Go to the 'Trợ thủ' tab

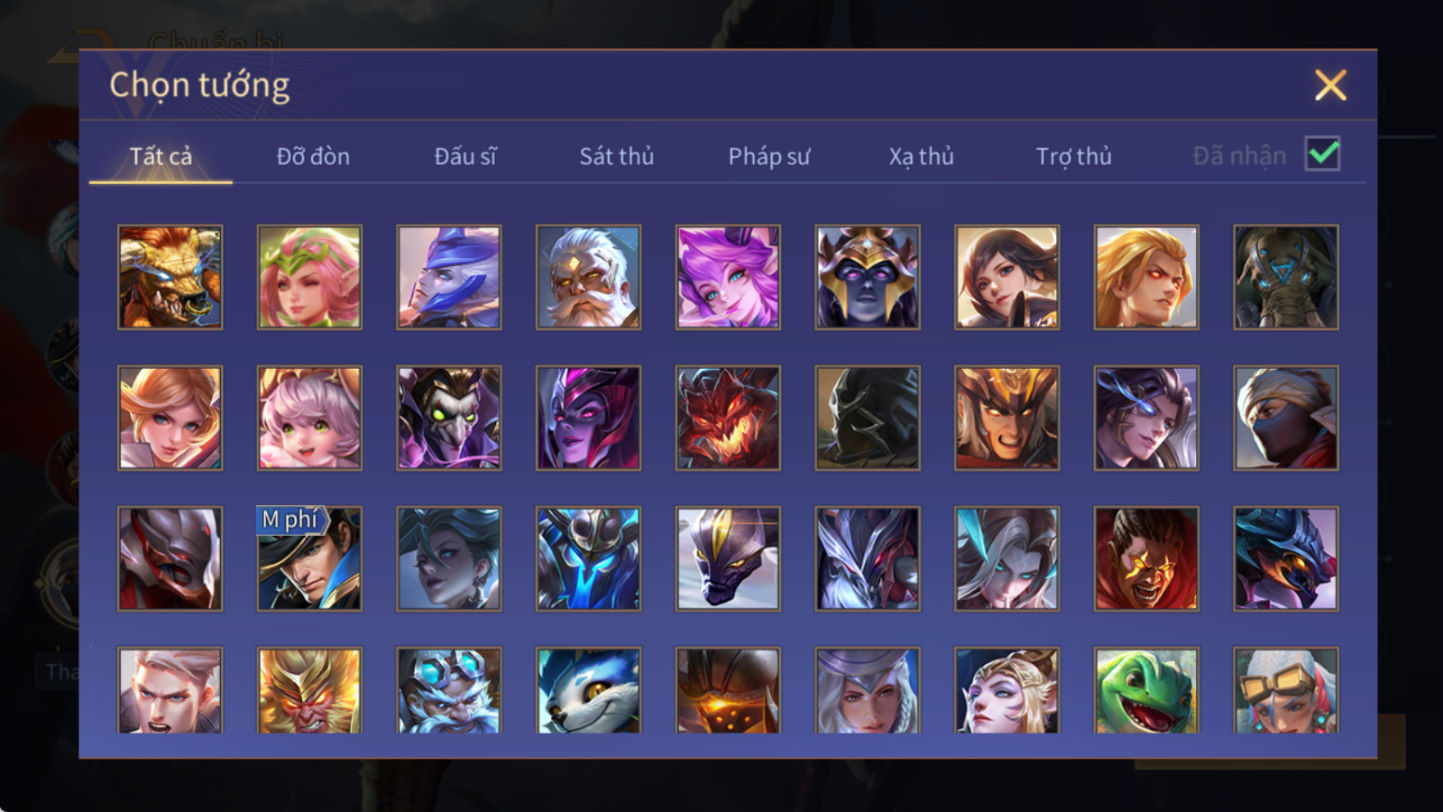[x=1074, y=156]
